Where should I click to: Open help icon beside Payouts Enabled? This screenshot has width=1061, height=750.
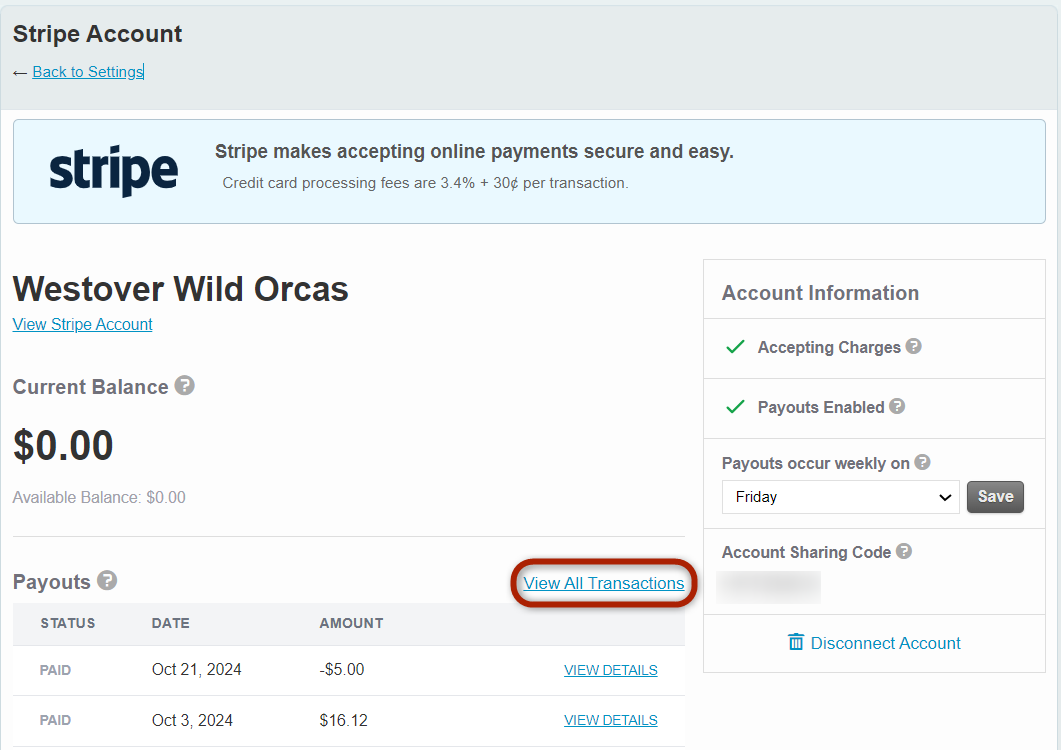coord(897,406)
